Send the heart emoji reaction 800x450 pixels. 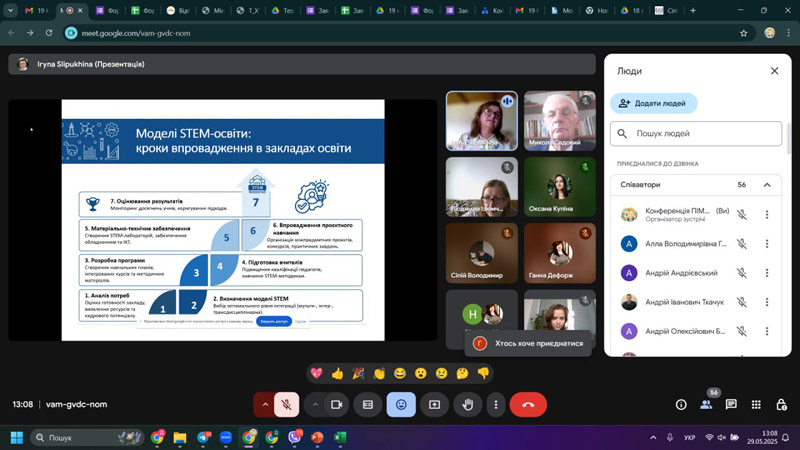(x=316, y=373)
